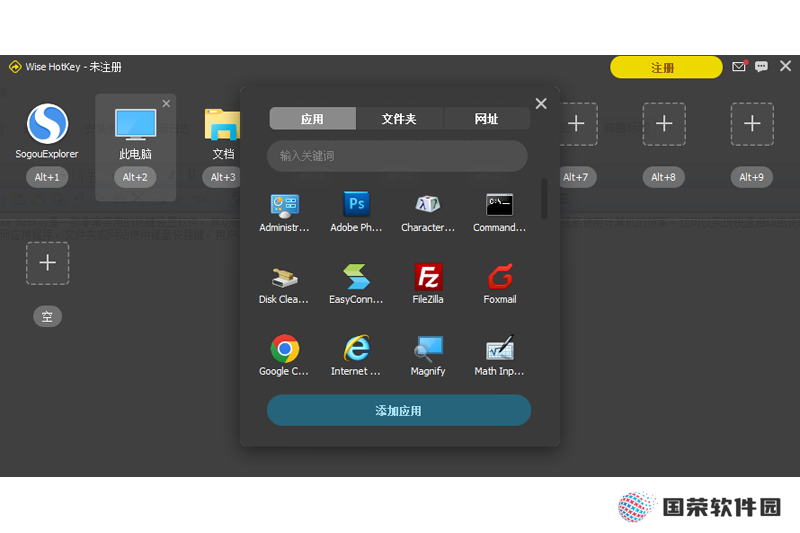
Task: Open the mail envelope icon in title bar
Action: (x=739, y=66)
